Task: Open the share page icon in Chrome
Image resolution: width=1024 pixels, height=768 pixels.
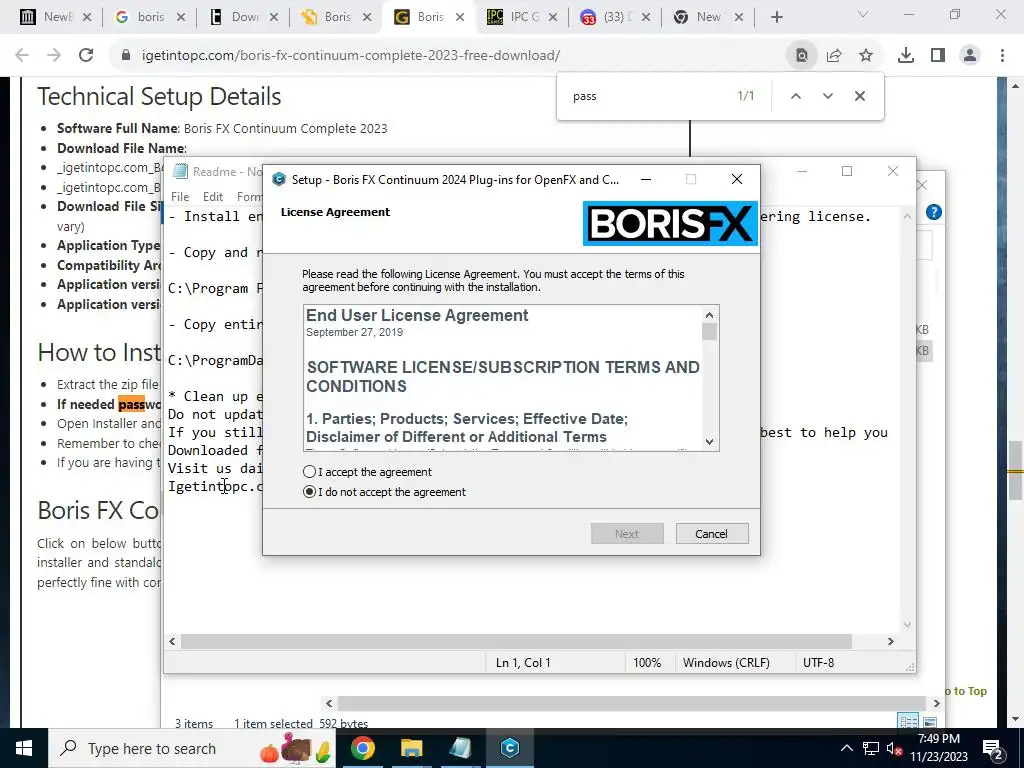Action: [834, 56]
